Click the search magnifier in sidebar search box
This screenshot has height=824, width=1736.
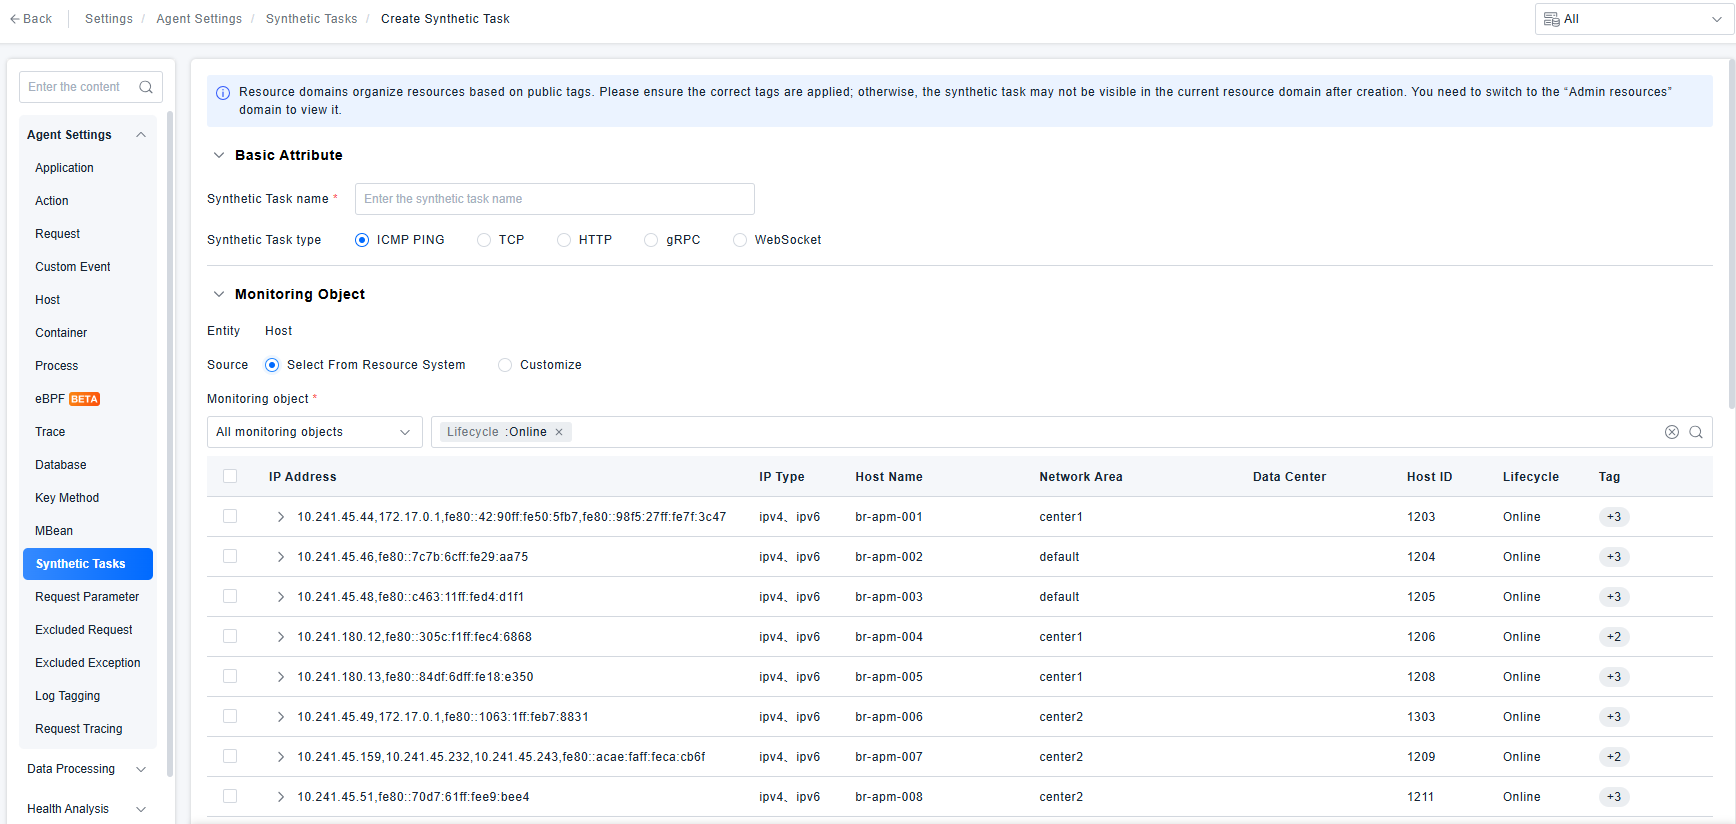pos(146,87)
